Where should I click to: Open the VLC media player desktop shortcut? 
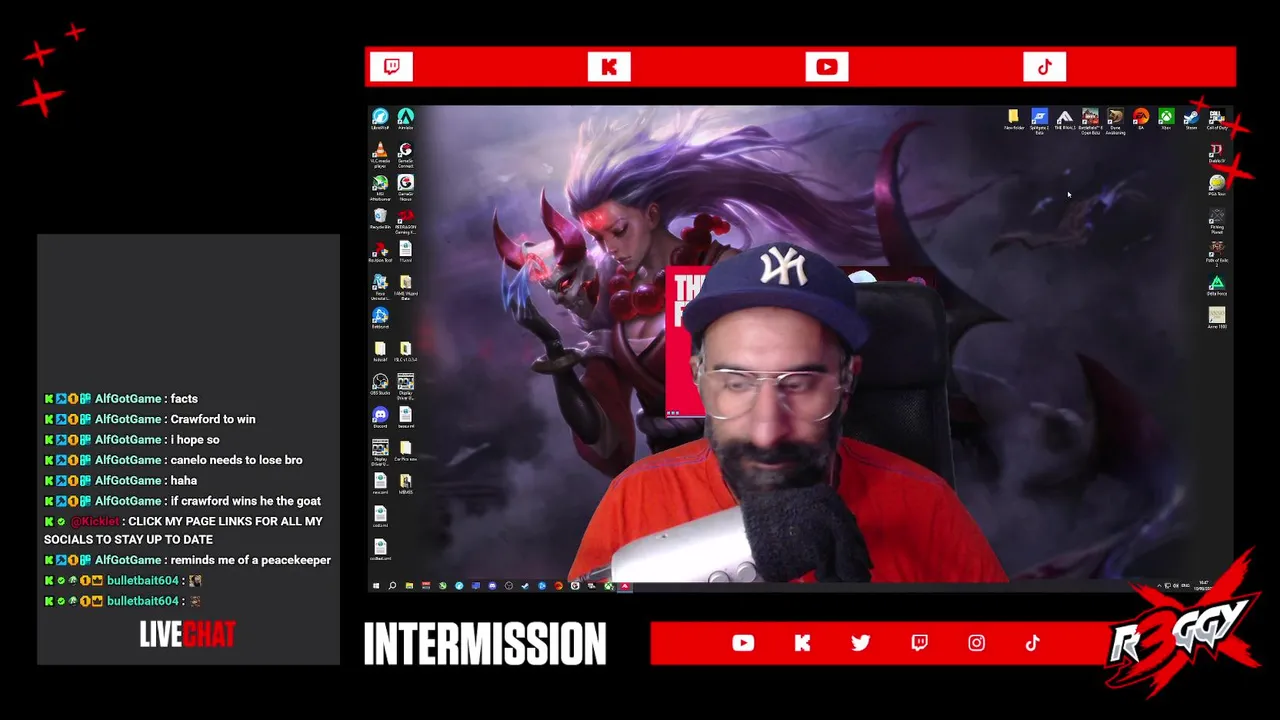[380, 154]
